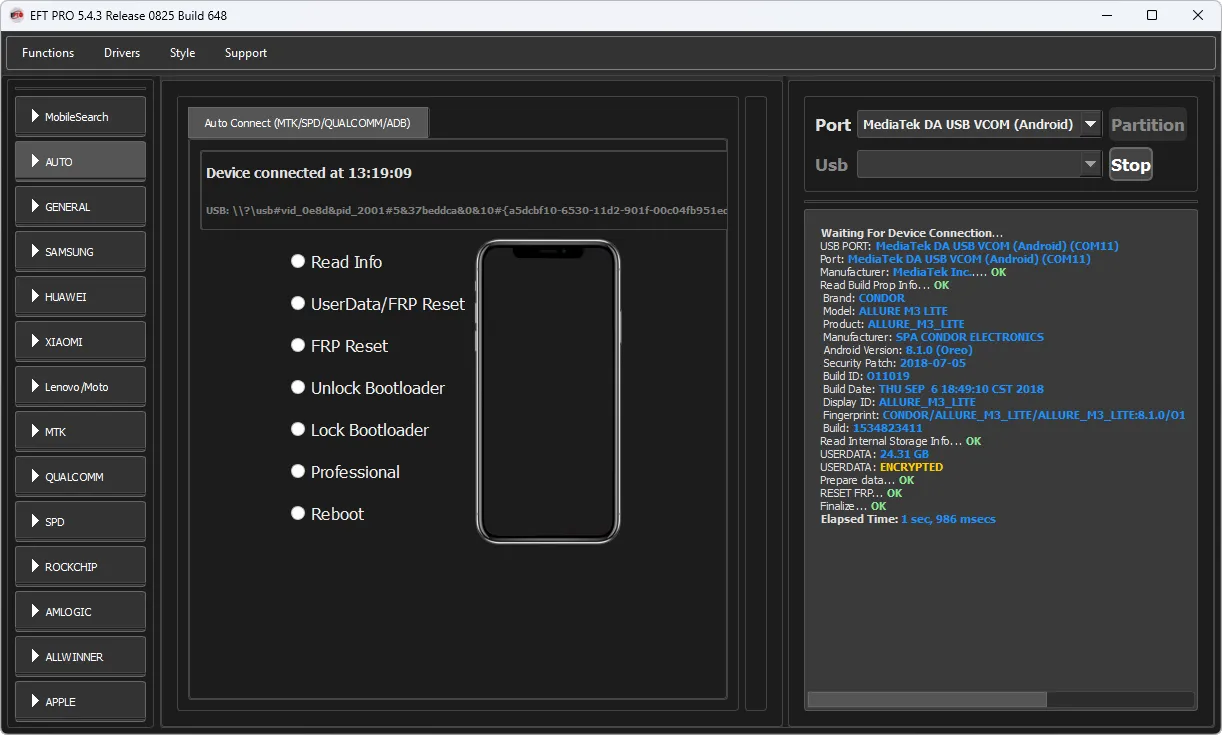Open the Port dropdown with MediaTek VCOM
The width and height of the screenshot is (1222, 735).
[978, 125]
